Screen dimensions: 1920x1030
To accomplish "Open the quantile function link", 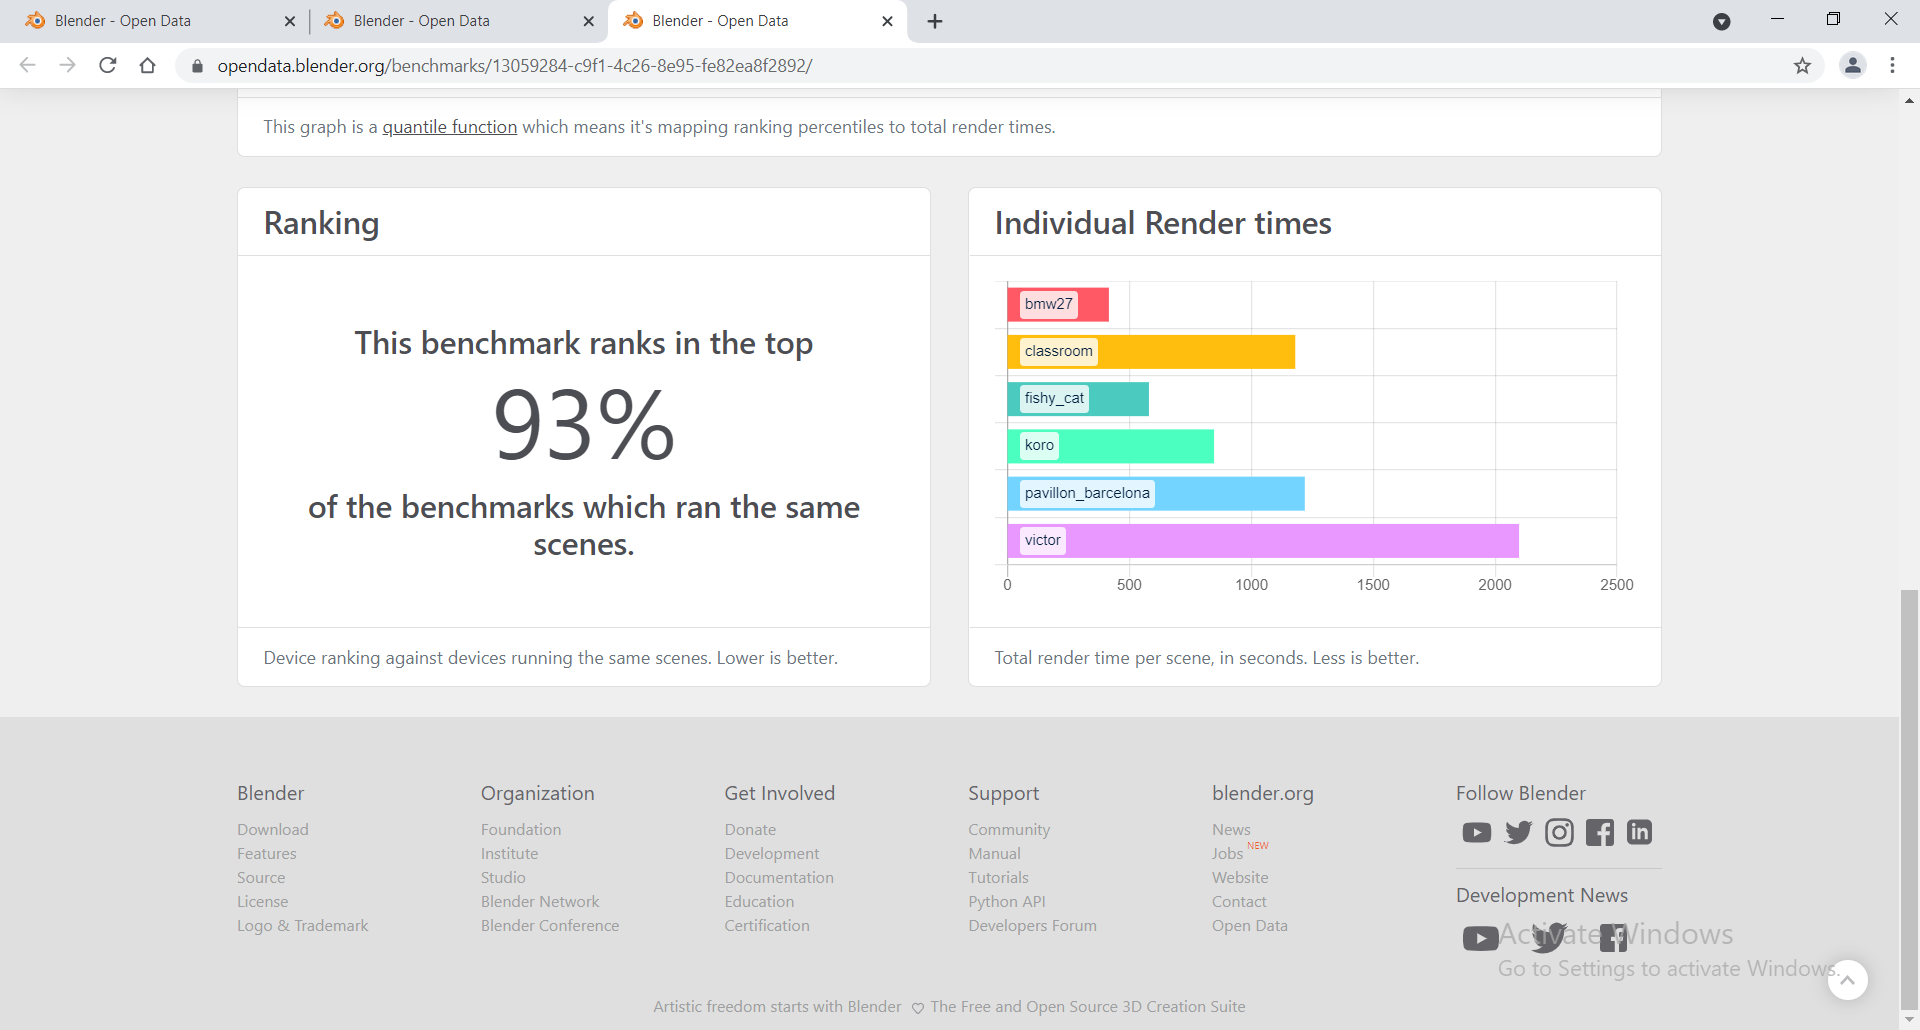I will coord(450,127).
